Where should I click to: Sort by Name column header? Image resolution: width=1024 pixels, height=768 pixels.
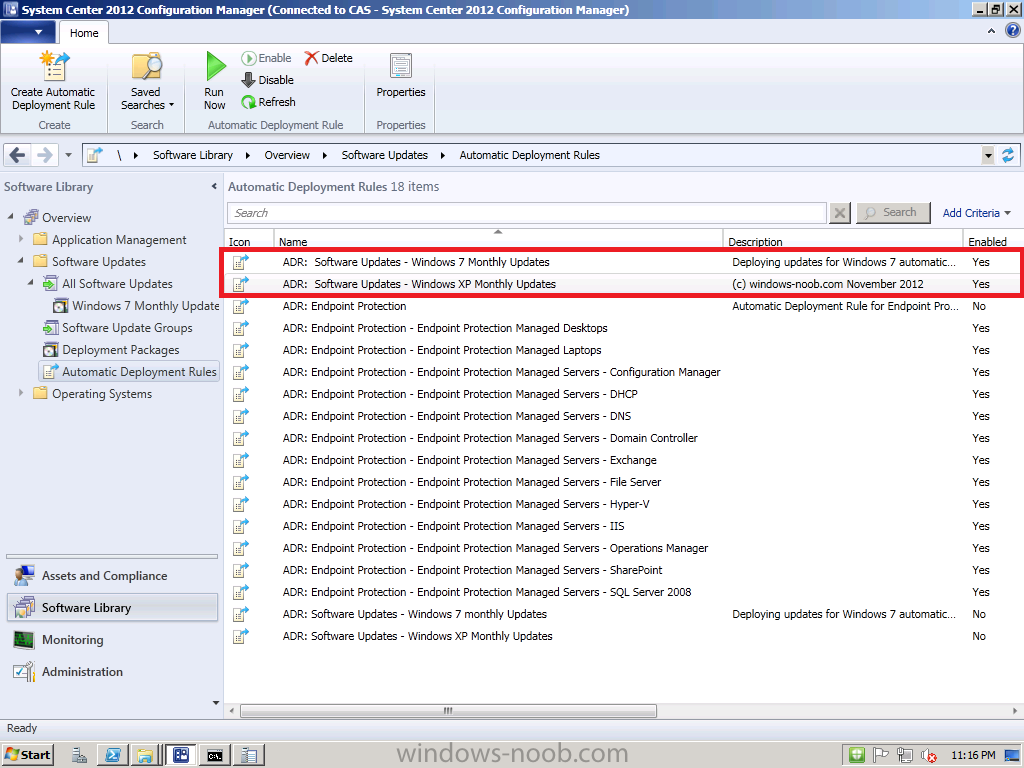pos(498,238)
